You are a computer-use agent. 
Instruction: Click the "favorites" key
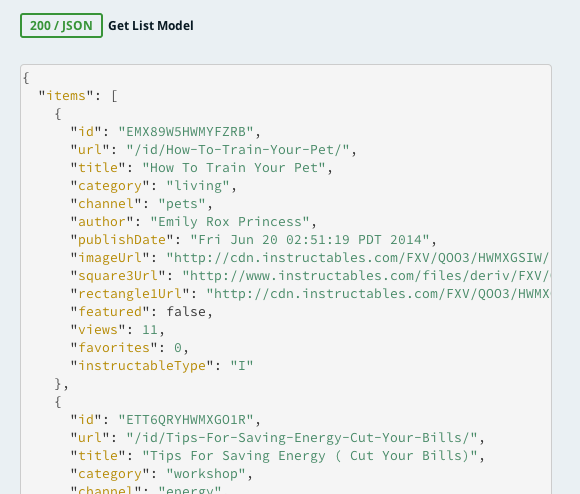pyautogui.click(x=114, y=348)
